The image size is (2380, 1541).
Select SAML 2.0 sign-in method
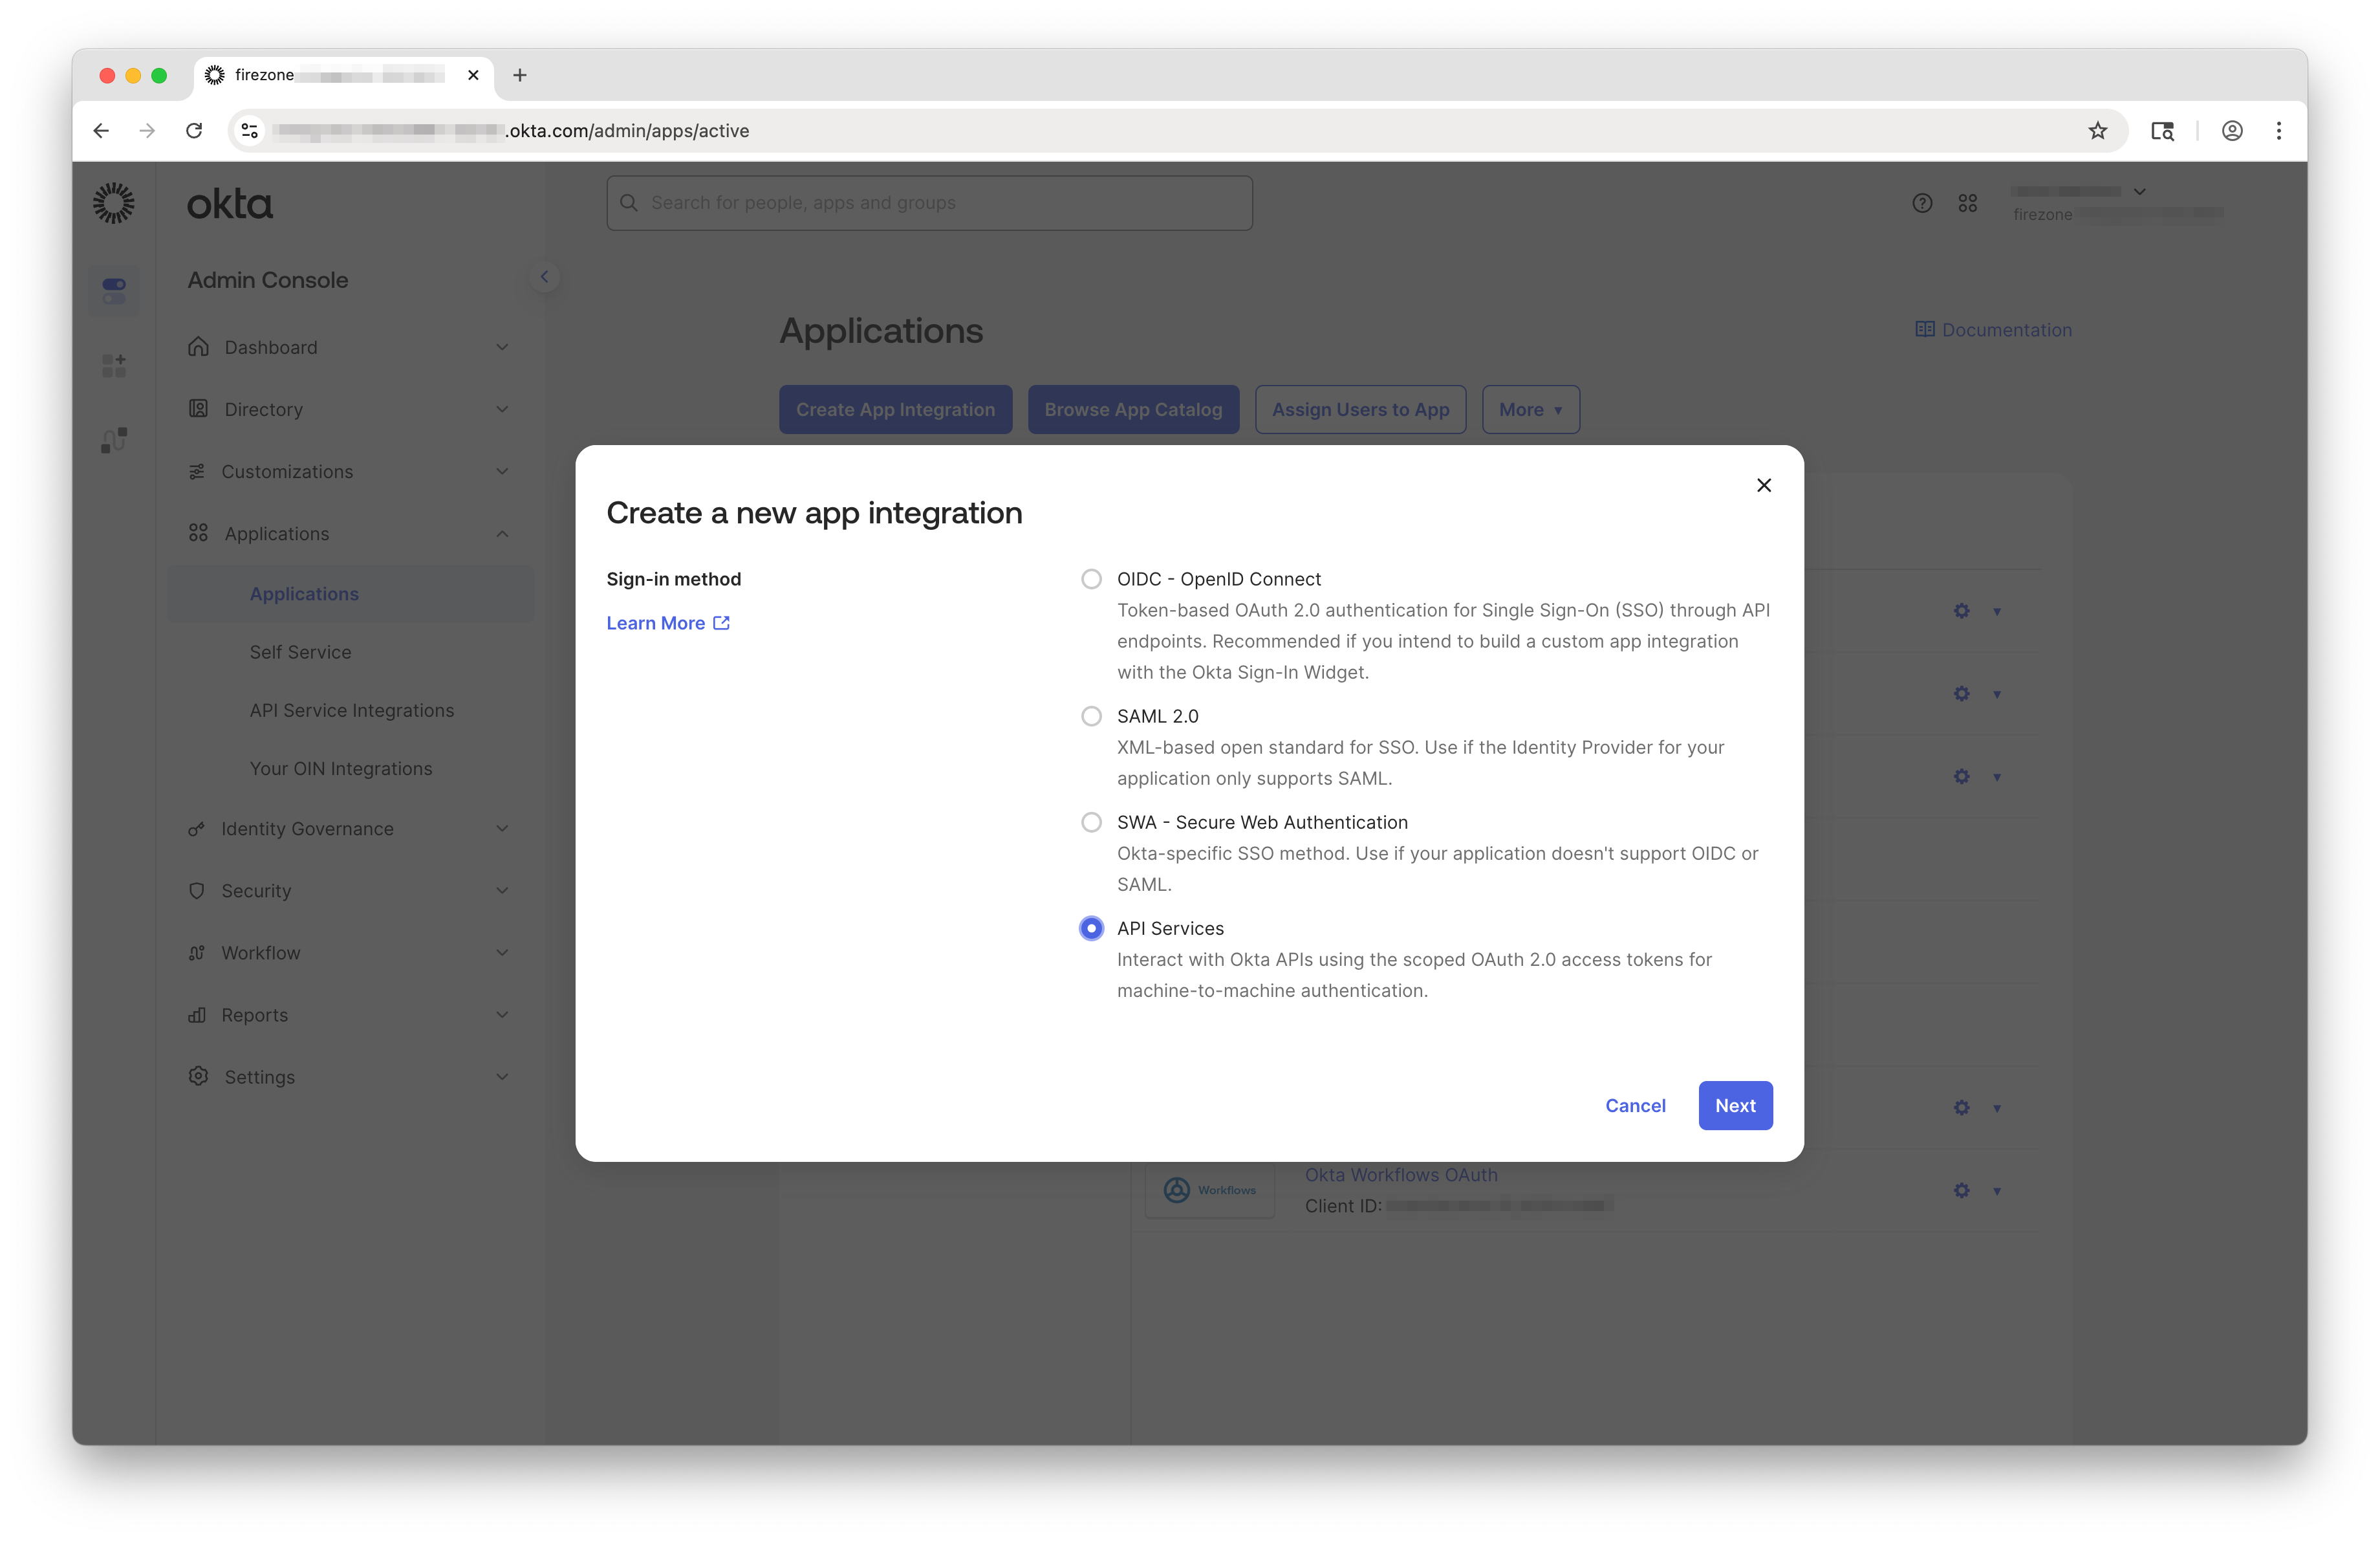[x=1091, y=716]
